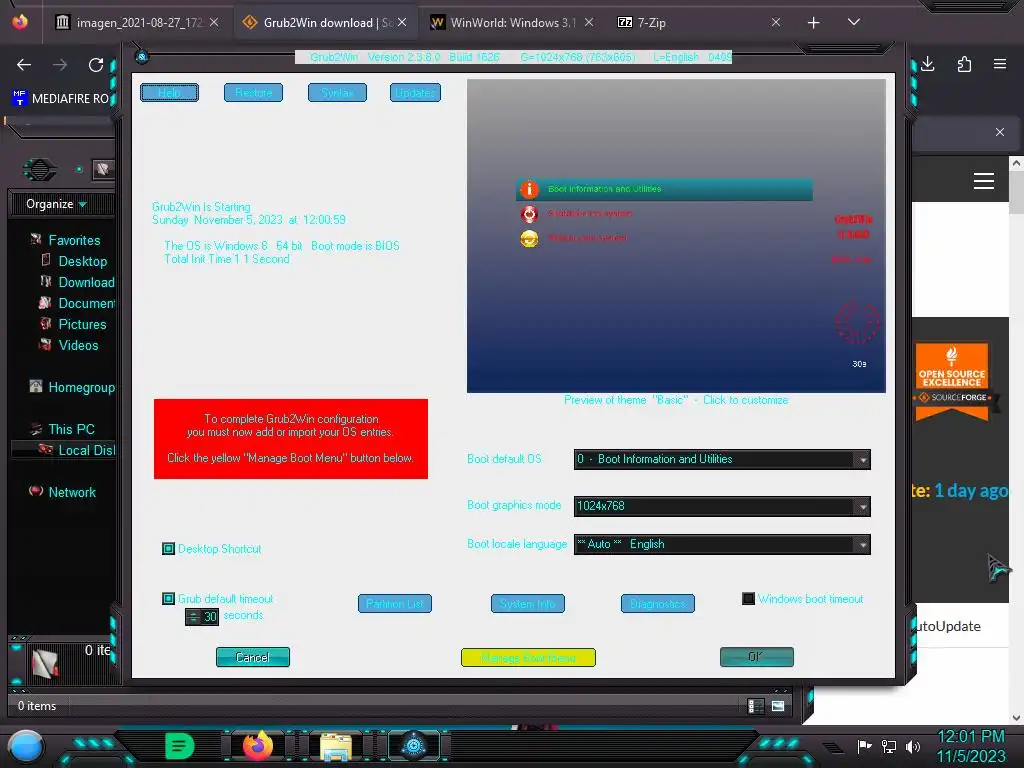Toggle the Grub default timeout checkbox
The height and width of the screenshot is (768, 1024).
(168, 598)
